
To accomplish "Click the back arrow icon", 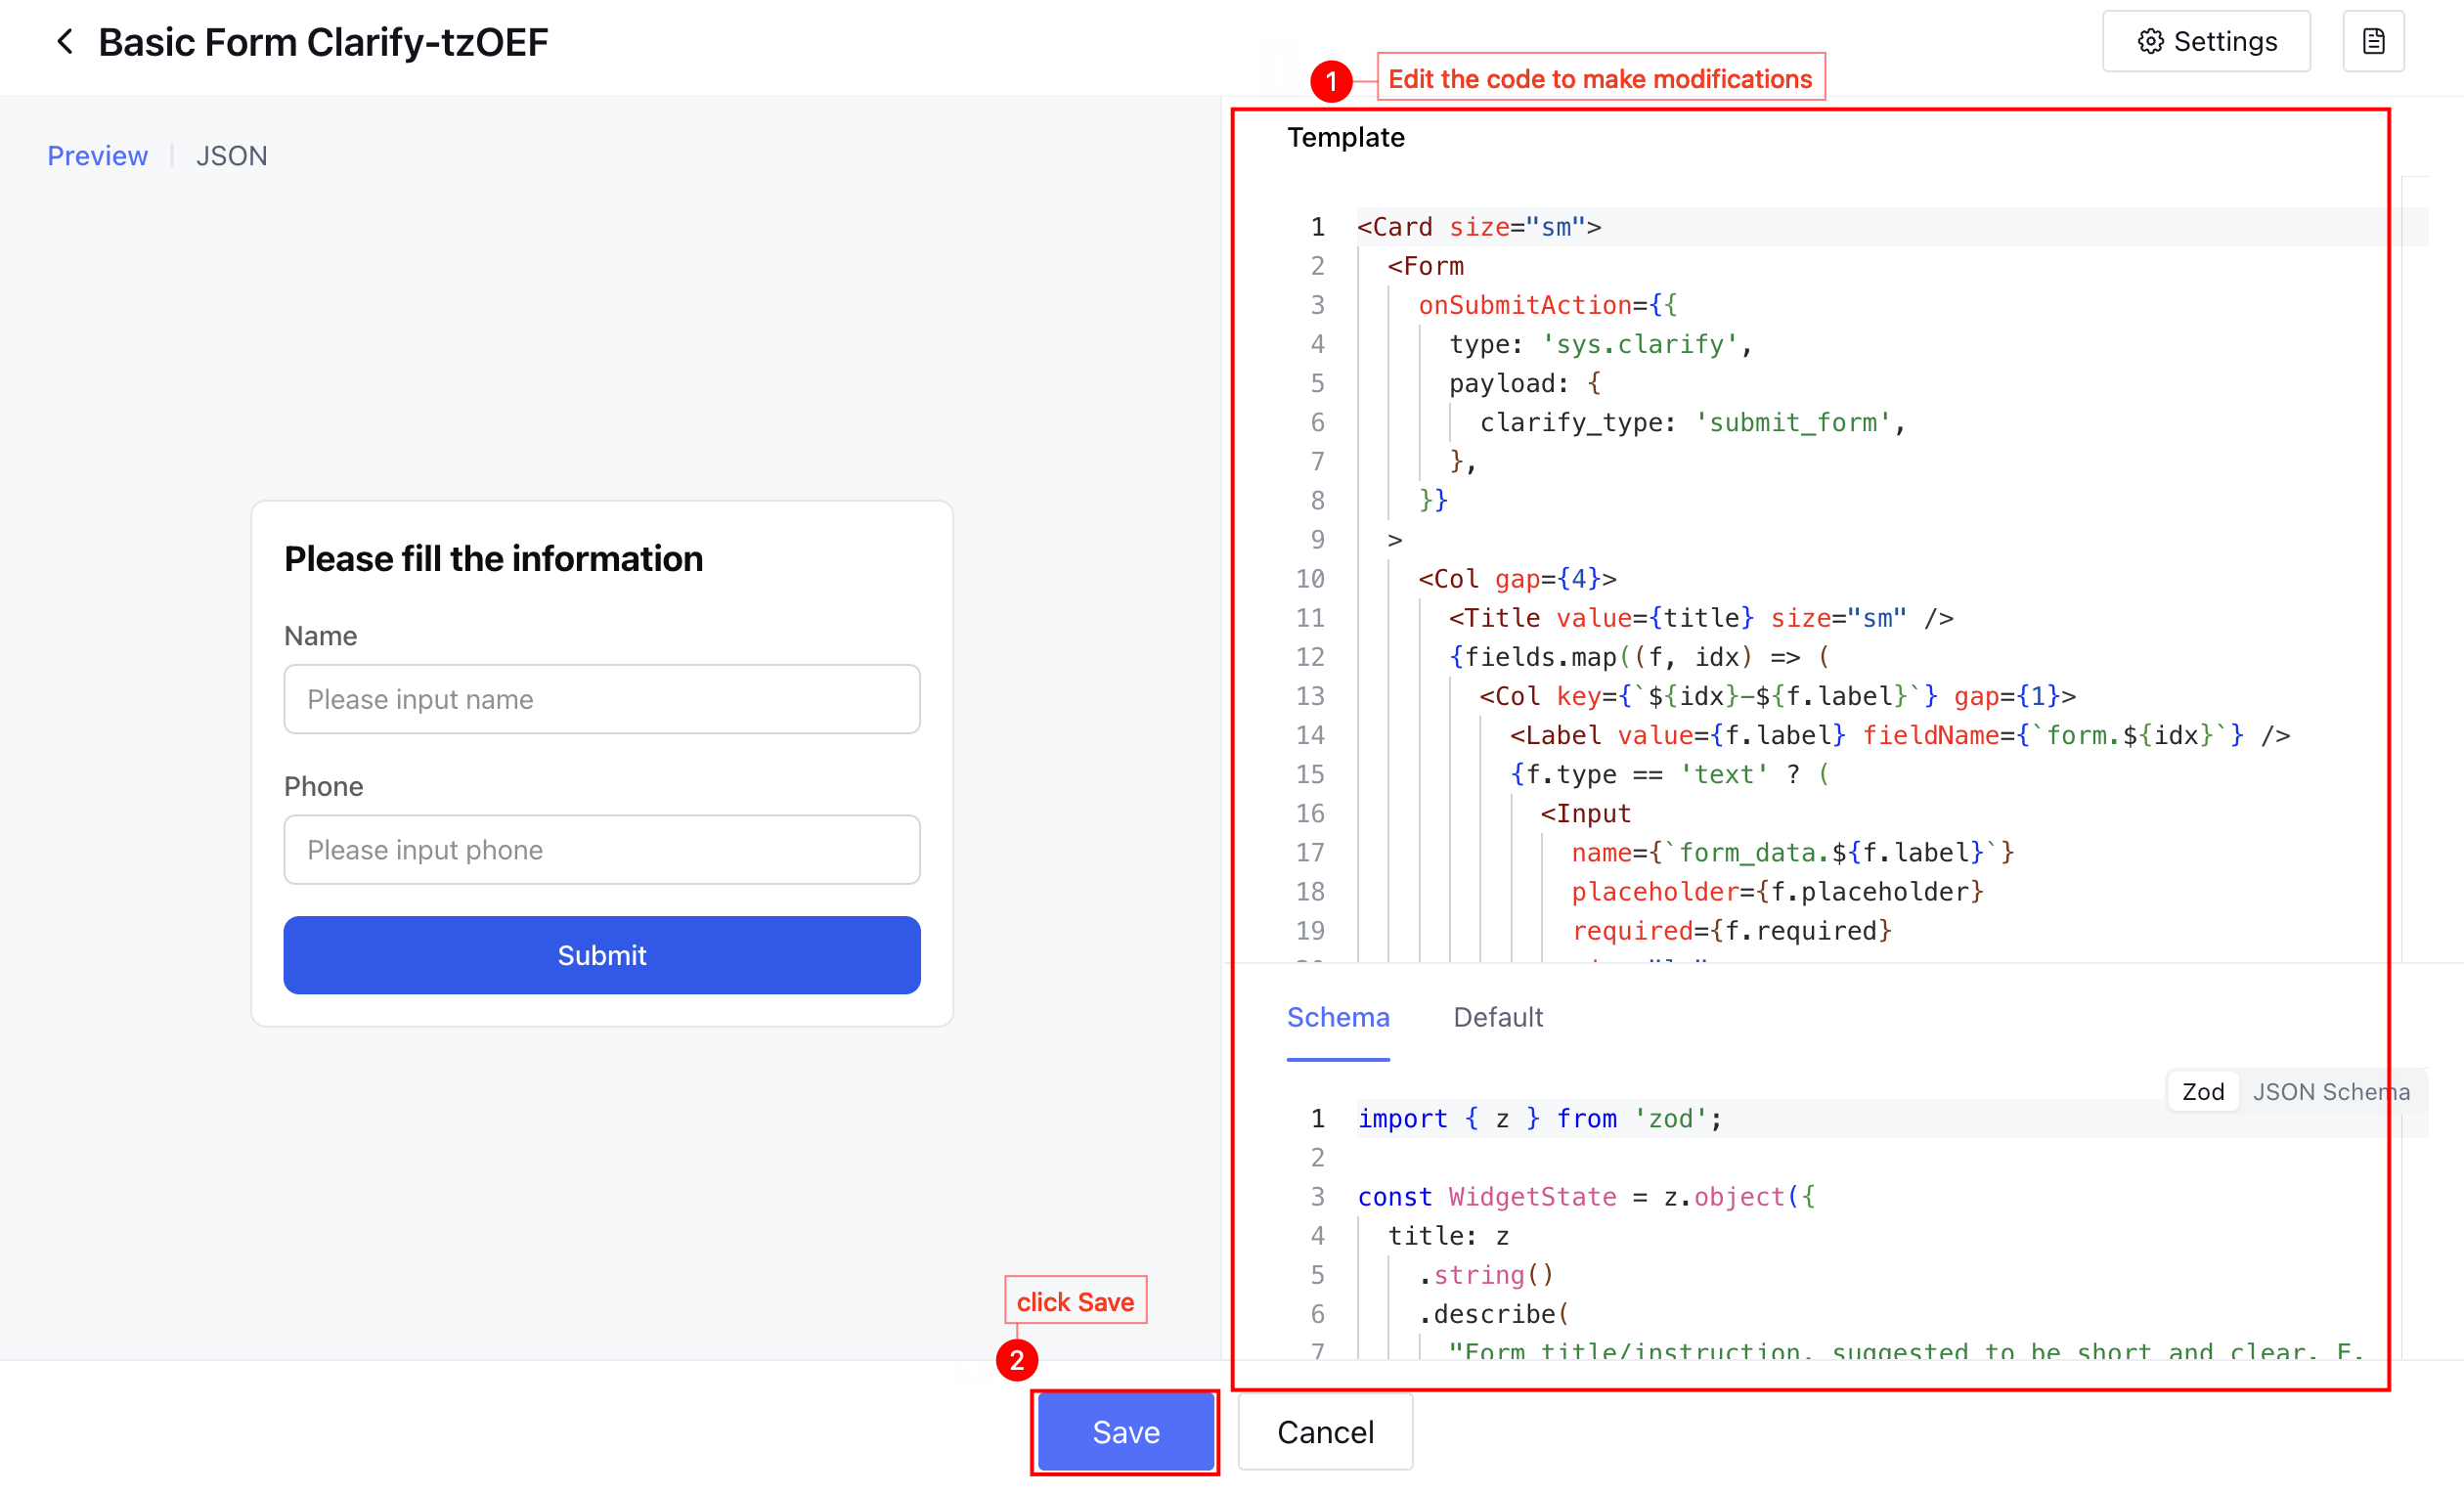I will tap(65, 42).
